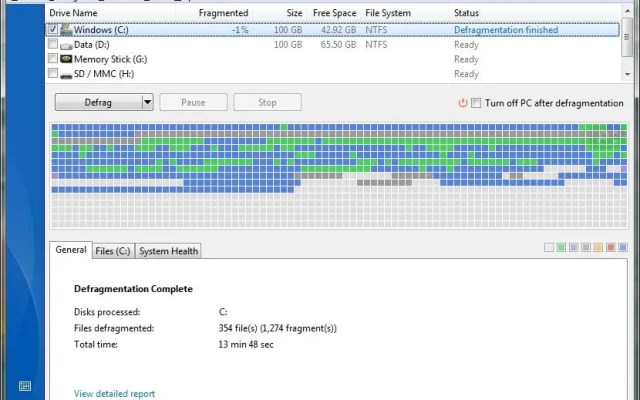Click the 13 min 48 sec total time
This screenshot has height=400, width=640.
point(246,344)
